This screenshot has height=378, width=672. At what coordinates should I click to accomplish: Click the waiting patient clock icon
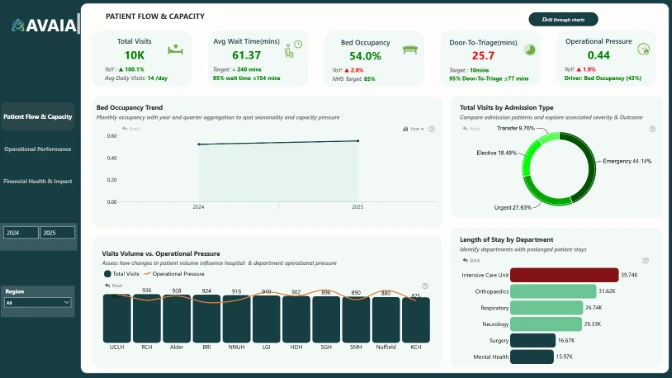pyautogui.click(x=293, y=49)
